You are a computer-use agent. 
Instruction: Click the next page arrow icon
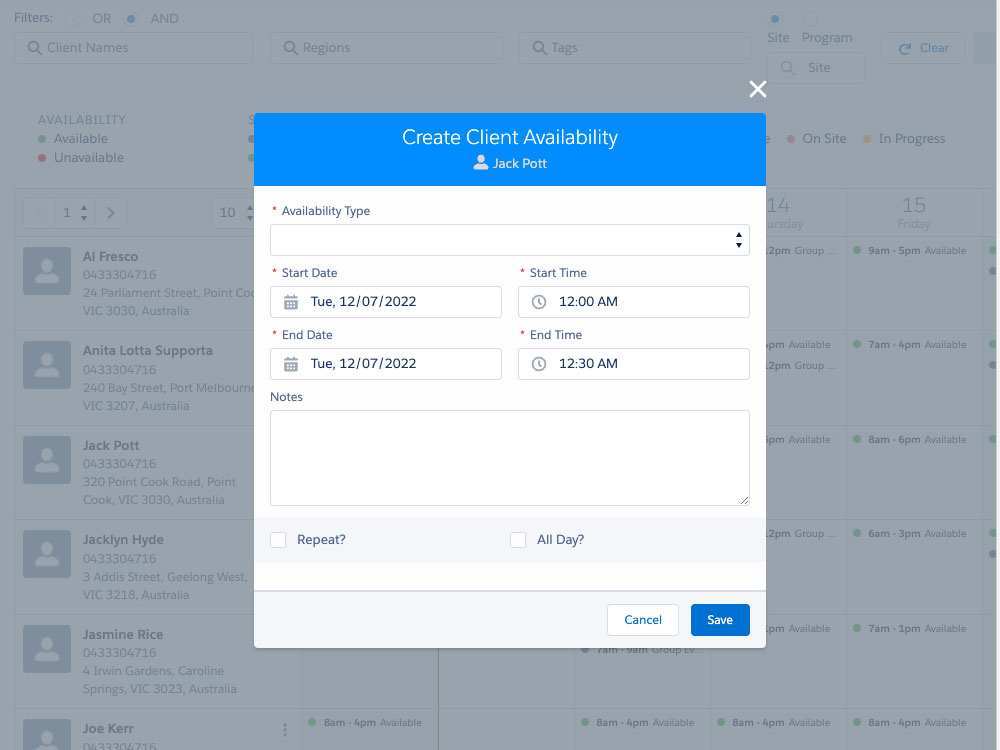[111, 212]
